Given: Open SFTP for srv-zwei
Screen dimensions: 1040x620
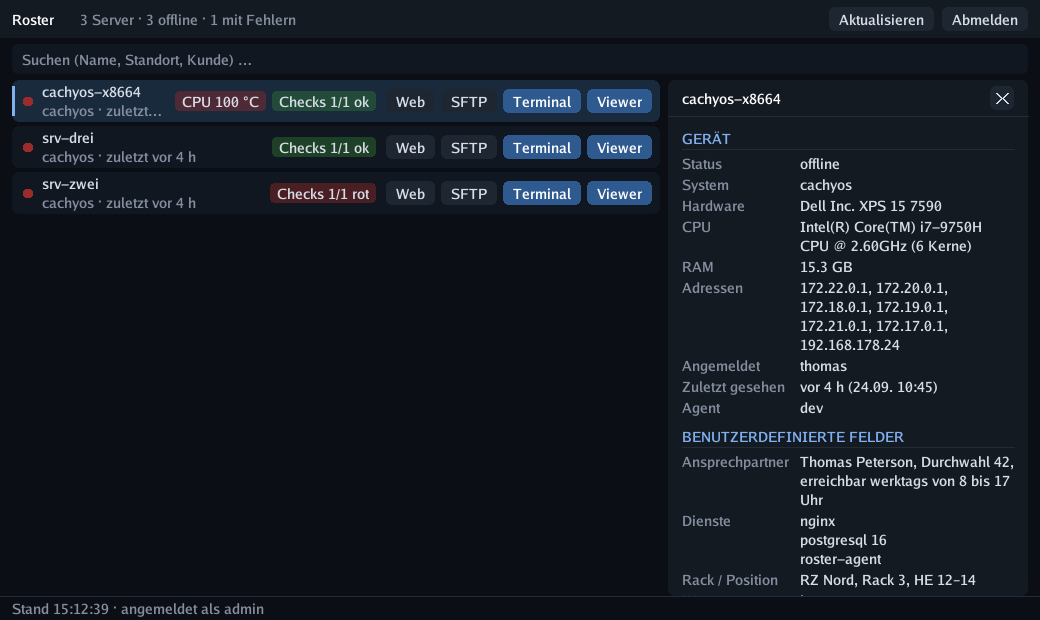Looking at the screenshot, I should click(x=468, y=194).
